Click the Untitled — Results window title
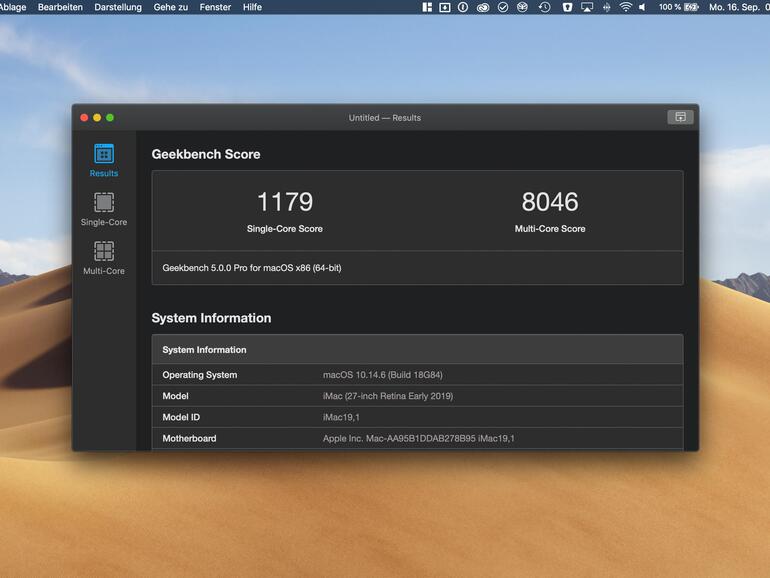The height and width of the screenshot is (578, 770). tap(385, 117)
